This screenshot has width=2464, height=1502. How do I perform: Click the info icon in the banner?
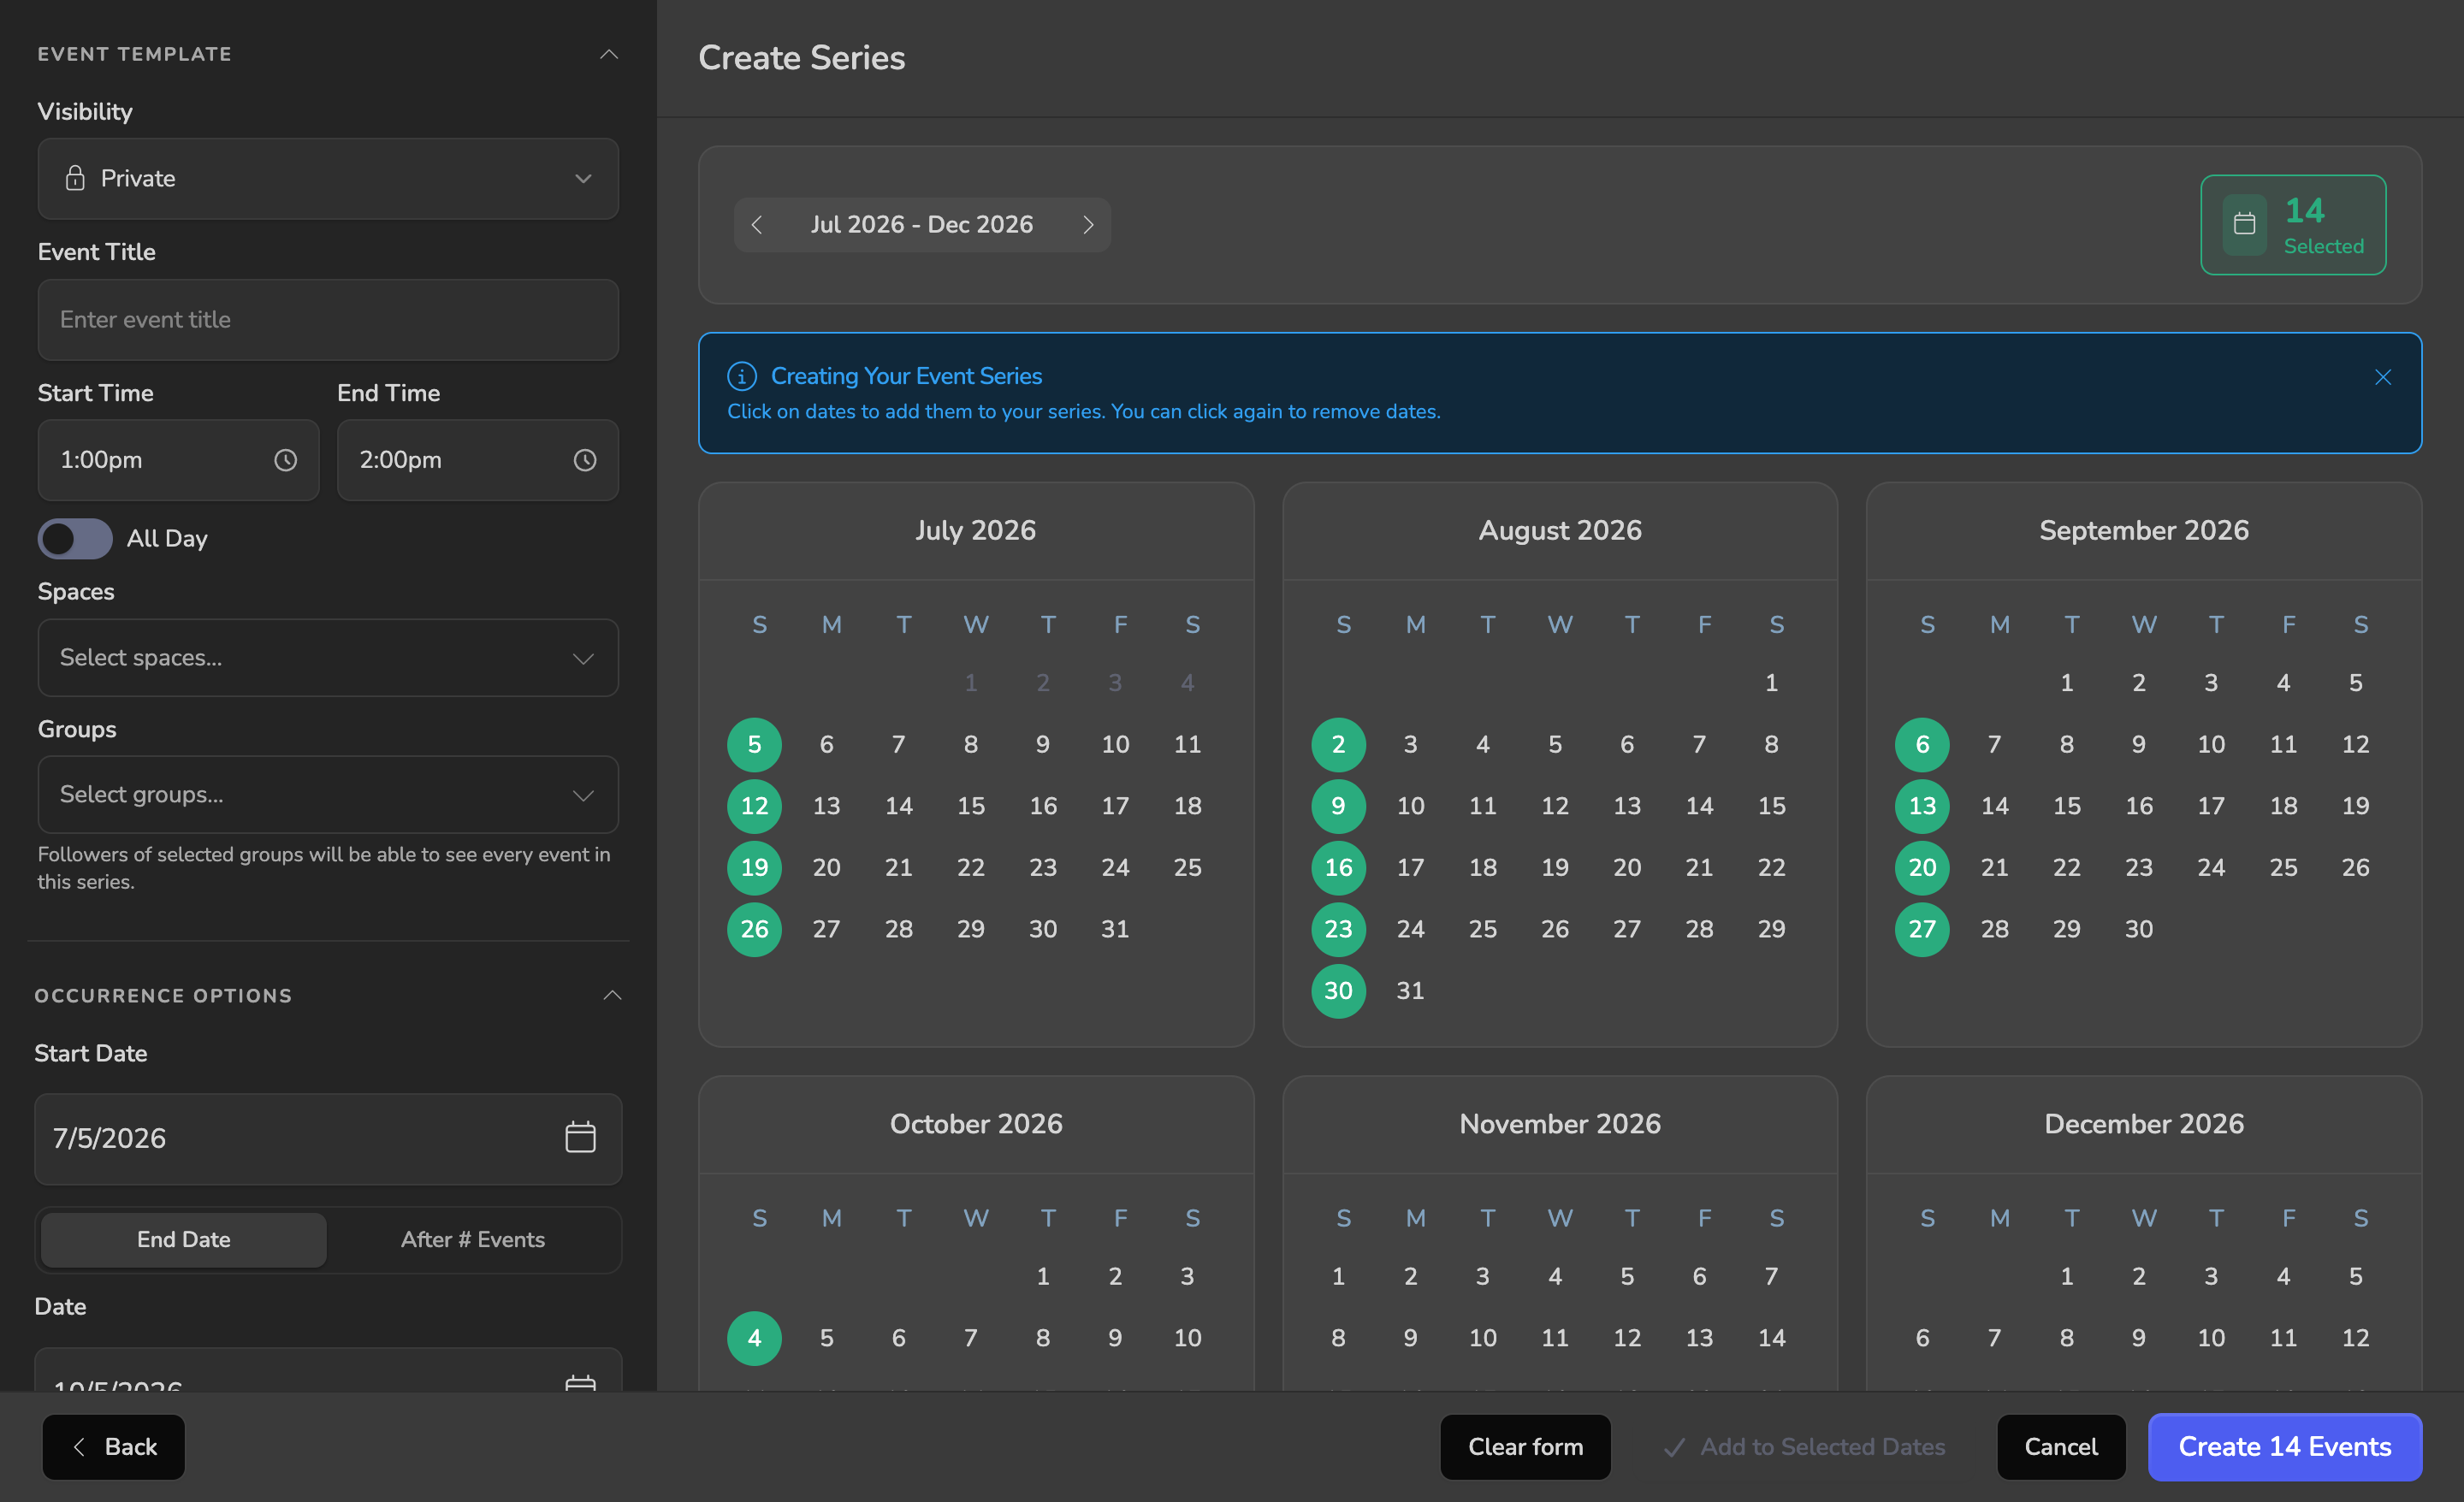(x=742, y=377)
